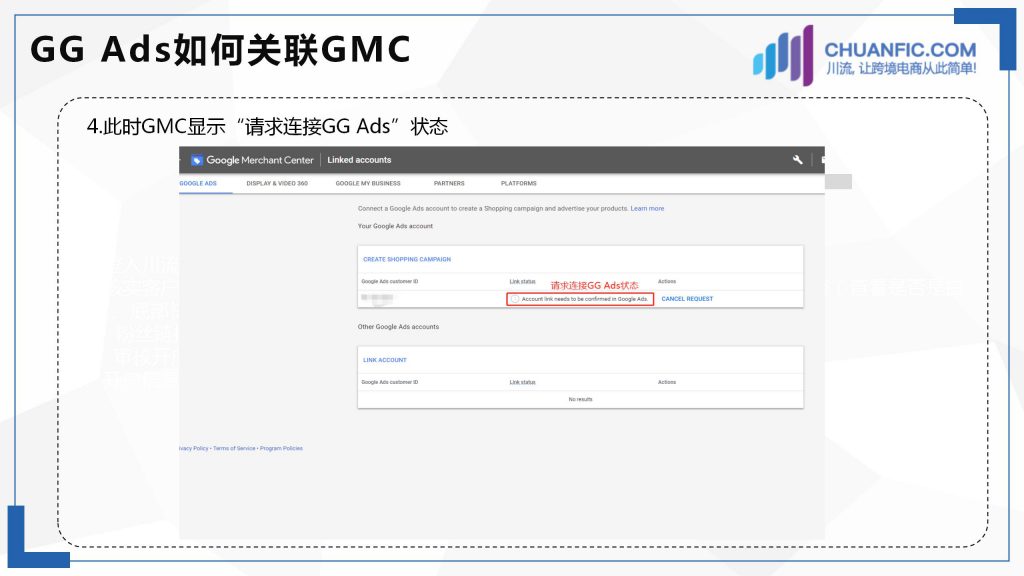Open the Terms of Service link

pyautogui.click(x=234, y=448)
